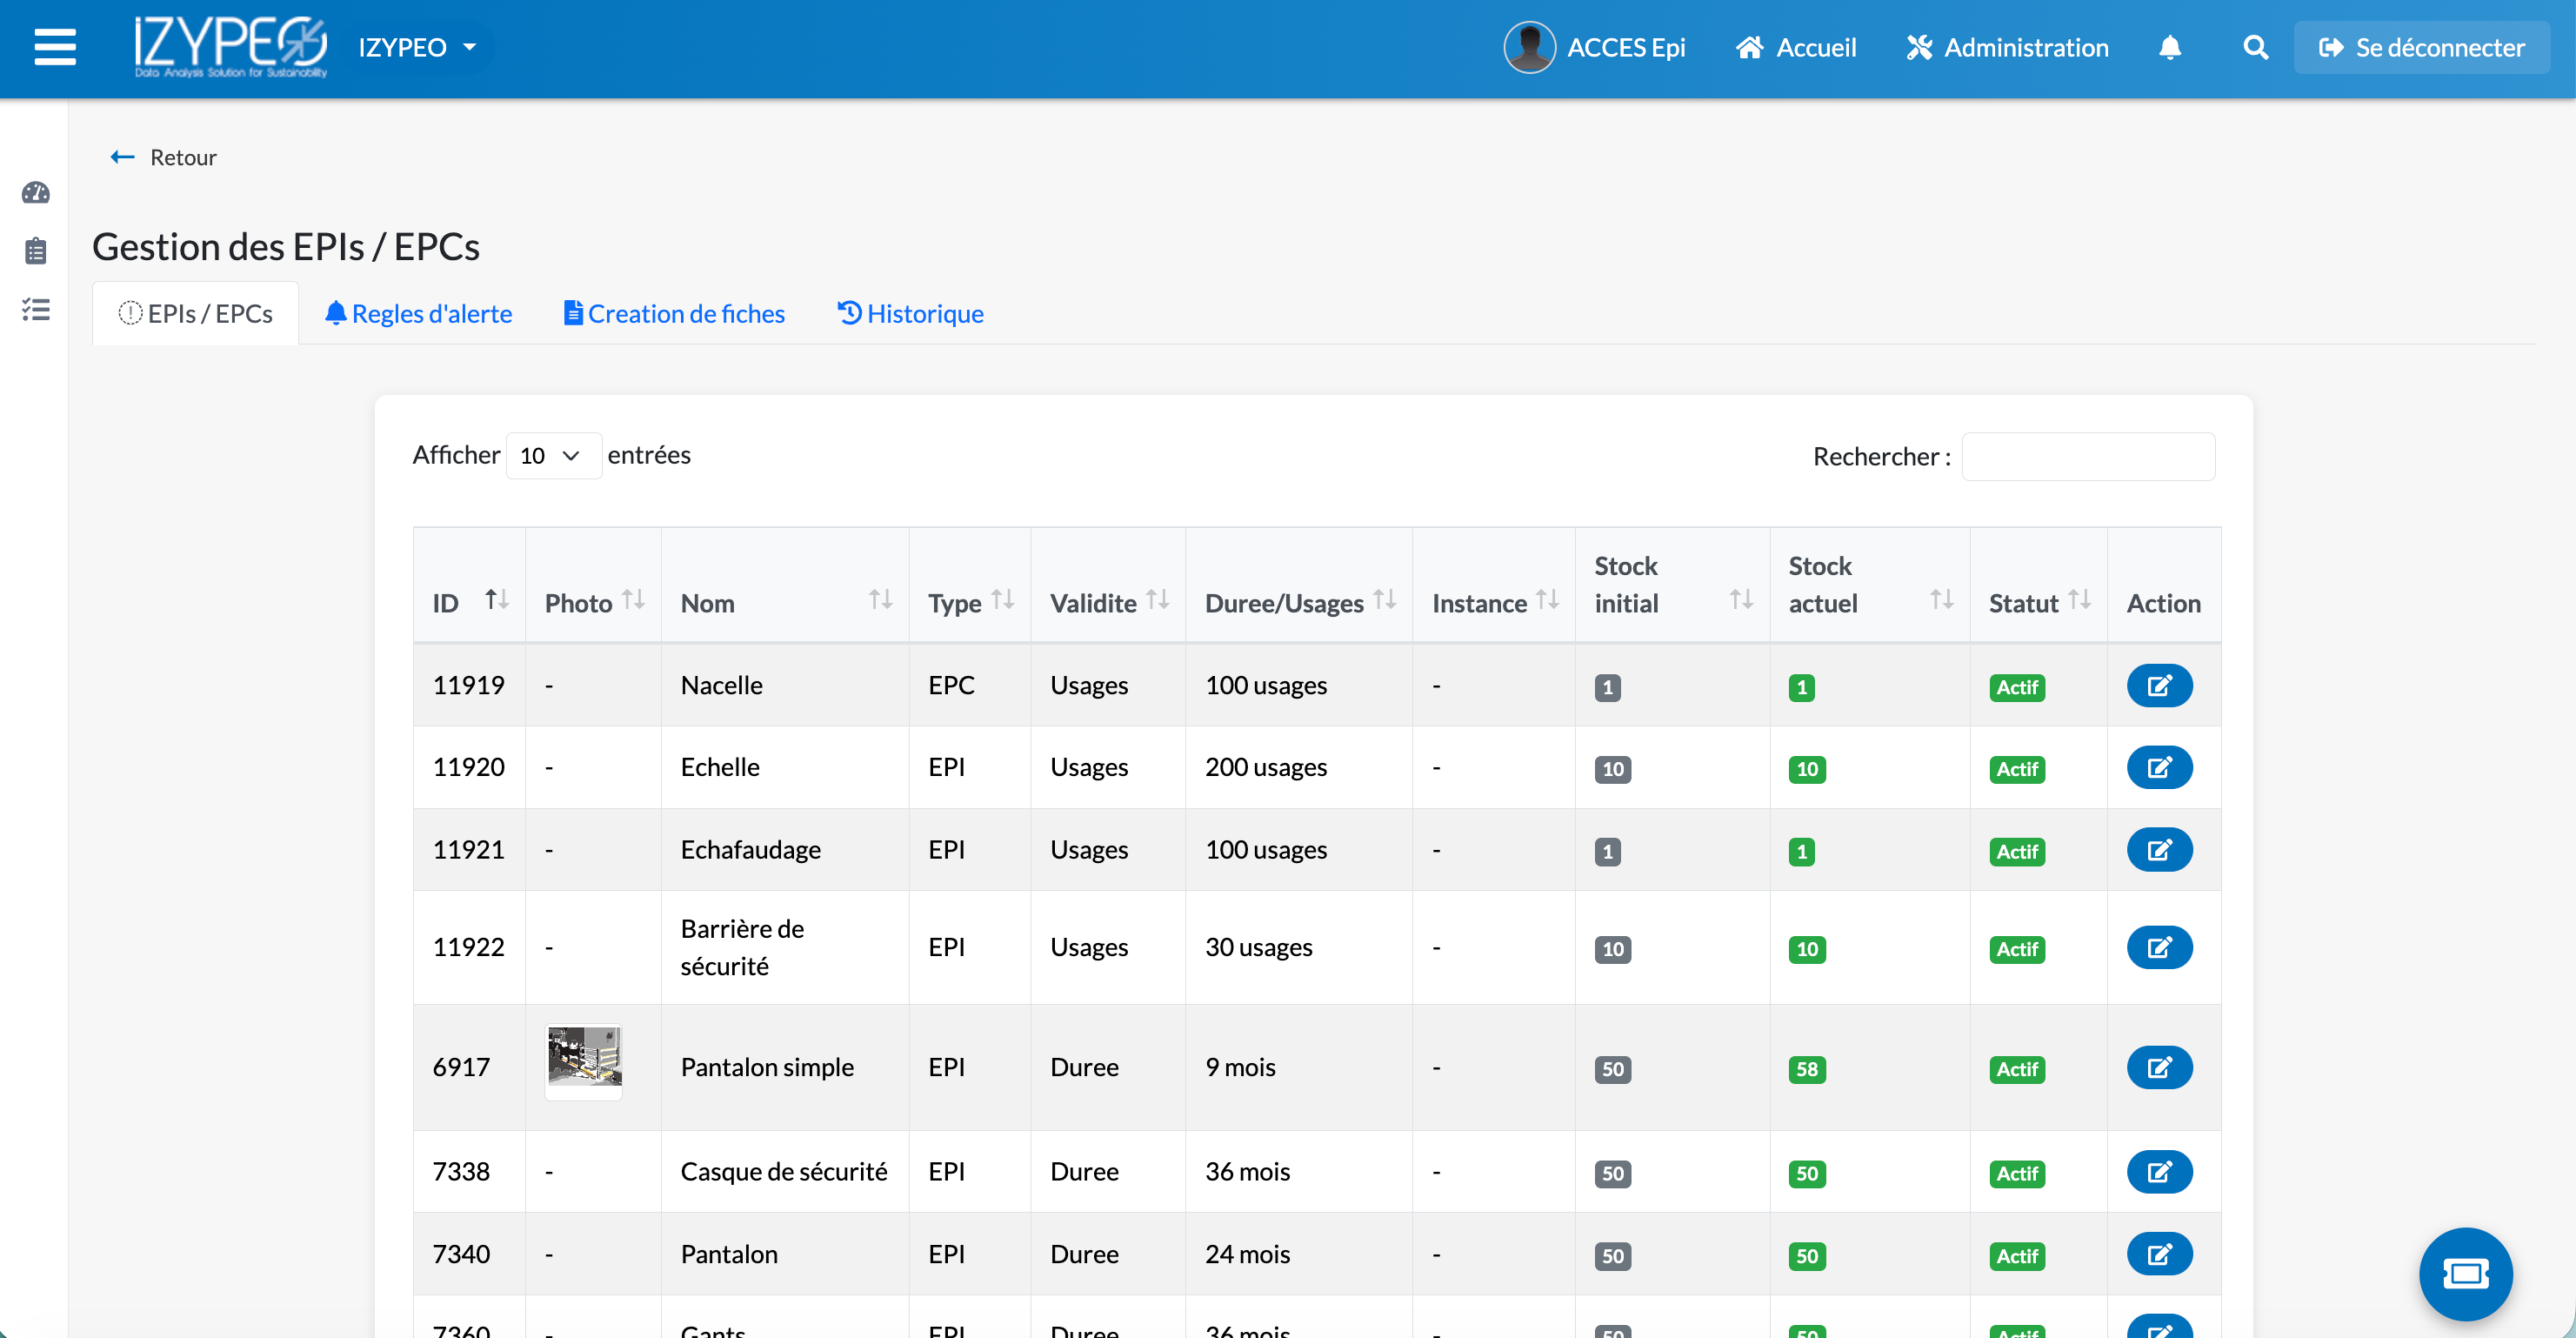
Task: Click the Actif badge in row 11919
Action: 2017,688
